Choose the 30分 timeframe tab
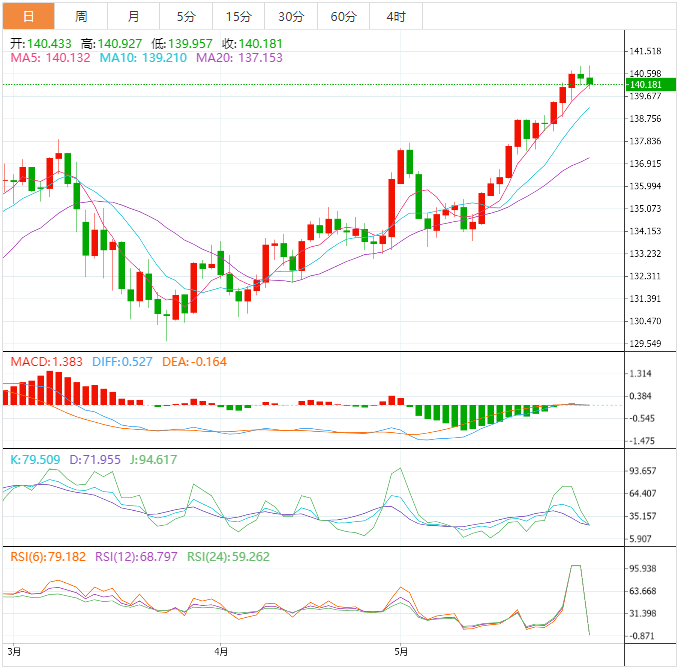678x672 pixels. 291,16
